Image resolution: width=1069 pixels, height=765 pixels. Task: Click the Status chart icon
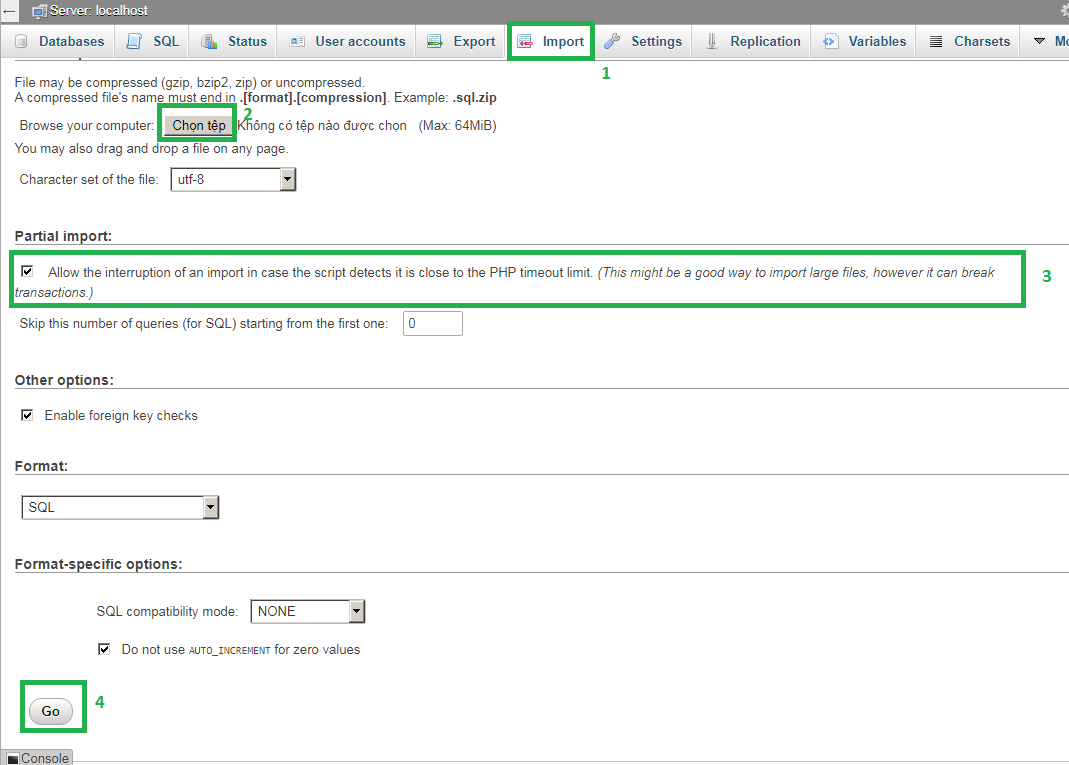[x=209, y=42]
